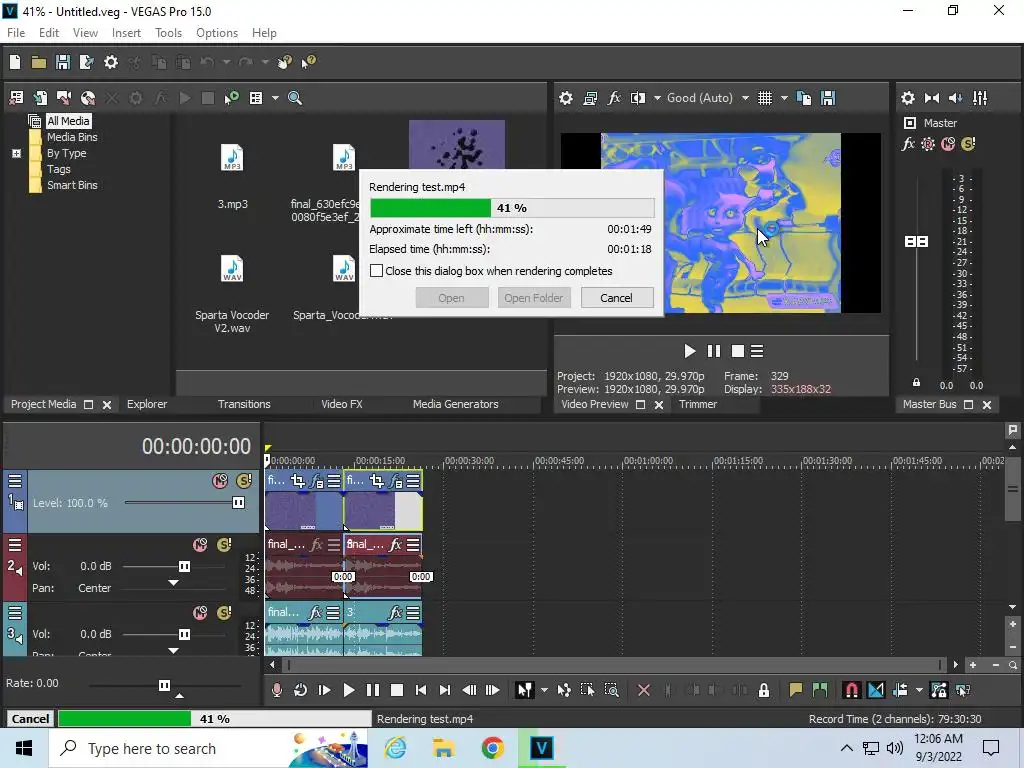
Task: Toggle Mute on audio track 3
Action: point(200,613)
